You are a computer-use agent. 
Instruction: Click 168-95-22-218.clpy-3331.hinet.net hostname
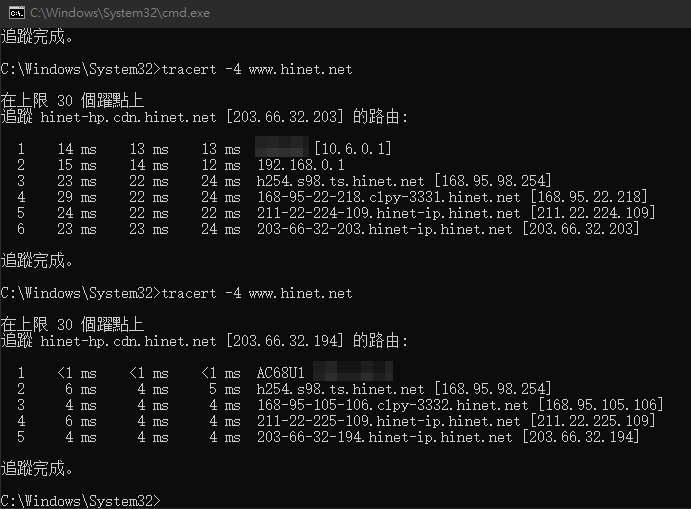389,197
